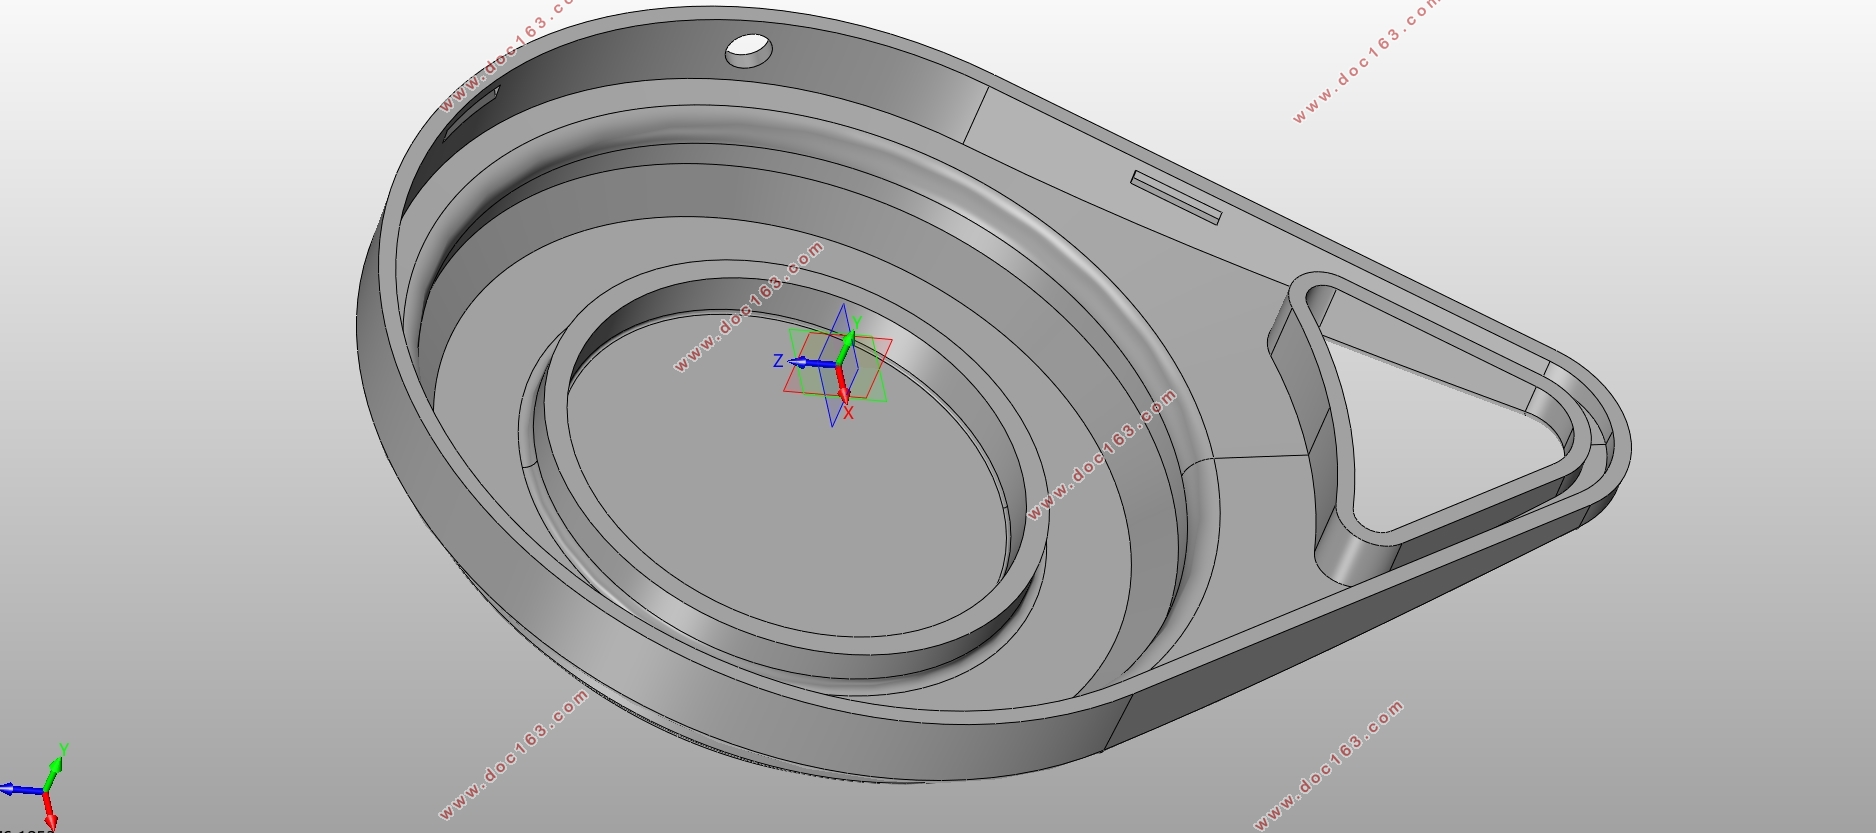Select the green Y axis arrow of center triad
Viewport: 1876px width, 833px height.
[845, 346]
